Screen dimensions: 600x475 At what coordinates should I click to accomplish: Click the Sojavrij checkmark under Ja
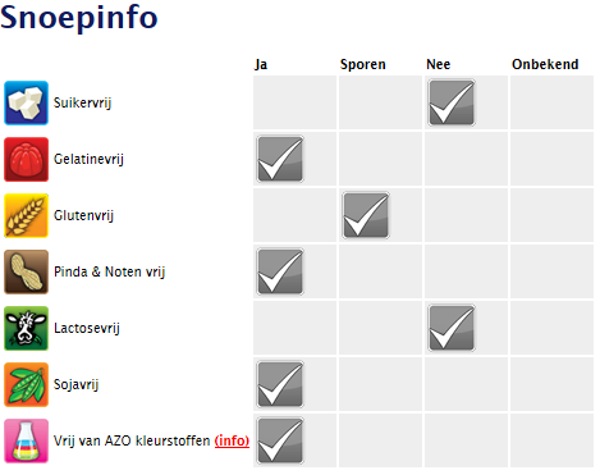[280, 384]
